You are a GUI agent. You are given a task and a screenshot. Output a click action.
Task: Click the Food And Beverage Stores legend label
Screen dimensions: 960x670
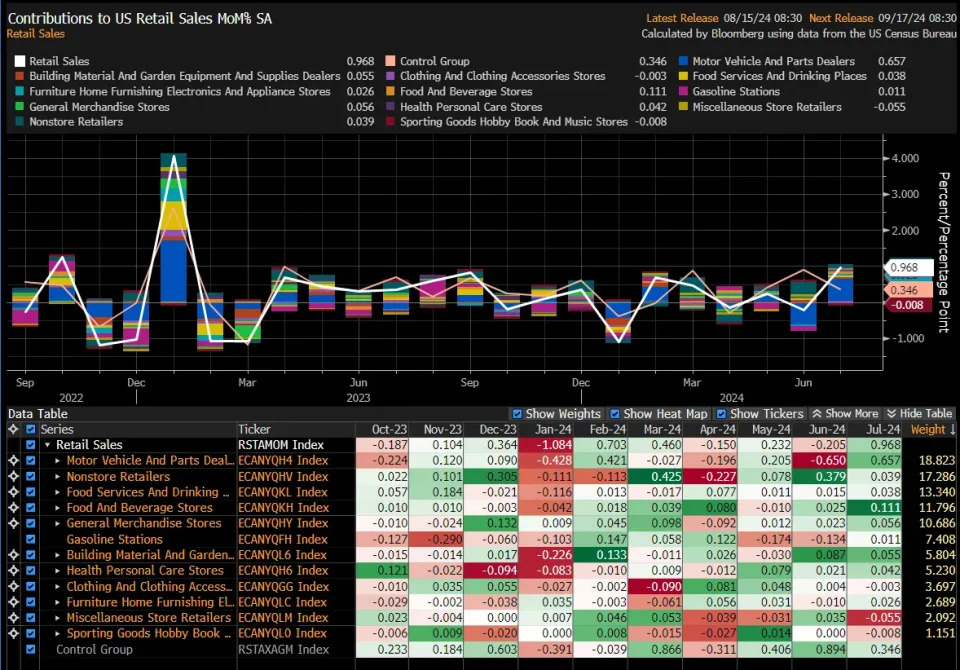tap(466, 91)
